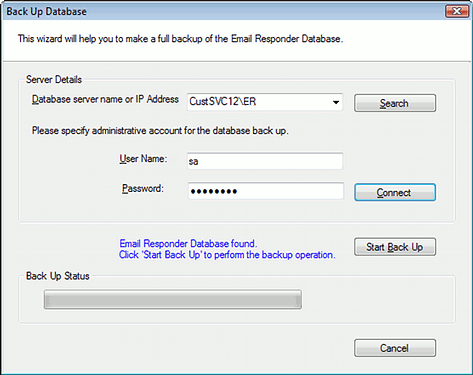
Task: Click the Start Back Up button
Action: click(x=395, y=247)
